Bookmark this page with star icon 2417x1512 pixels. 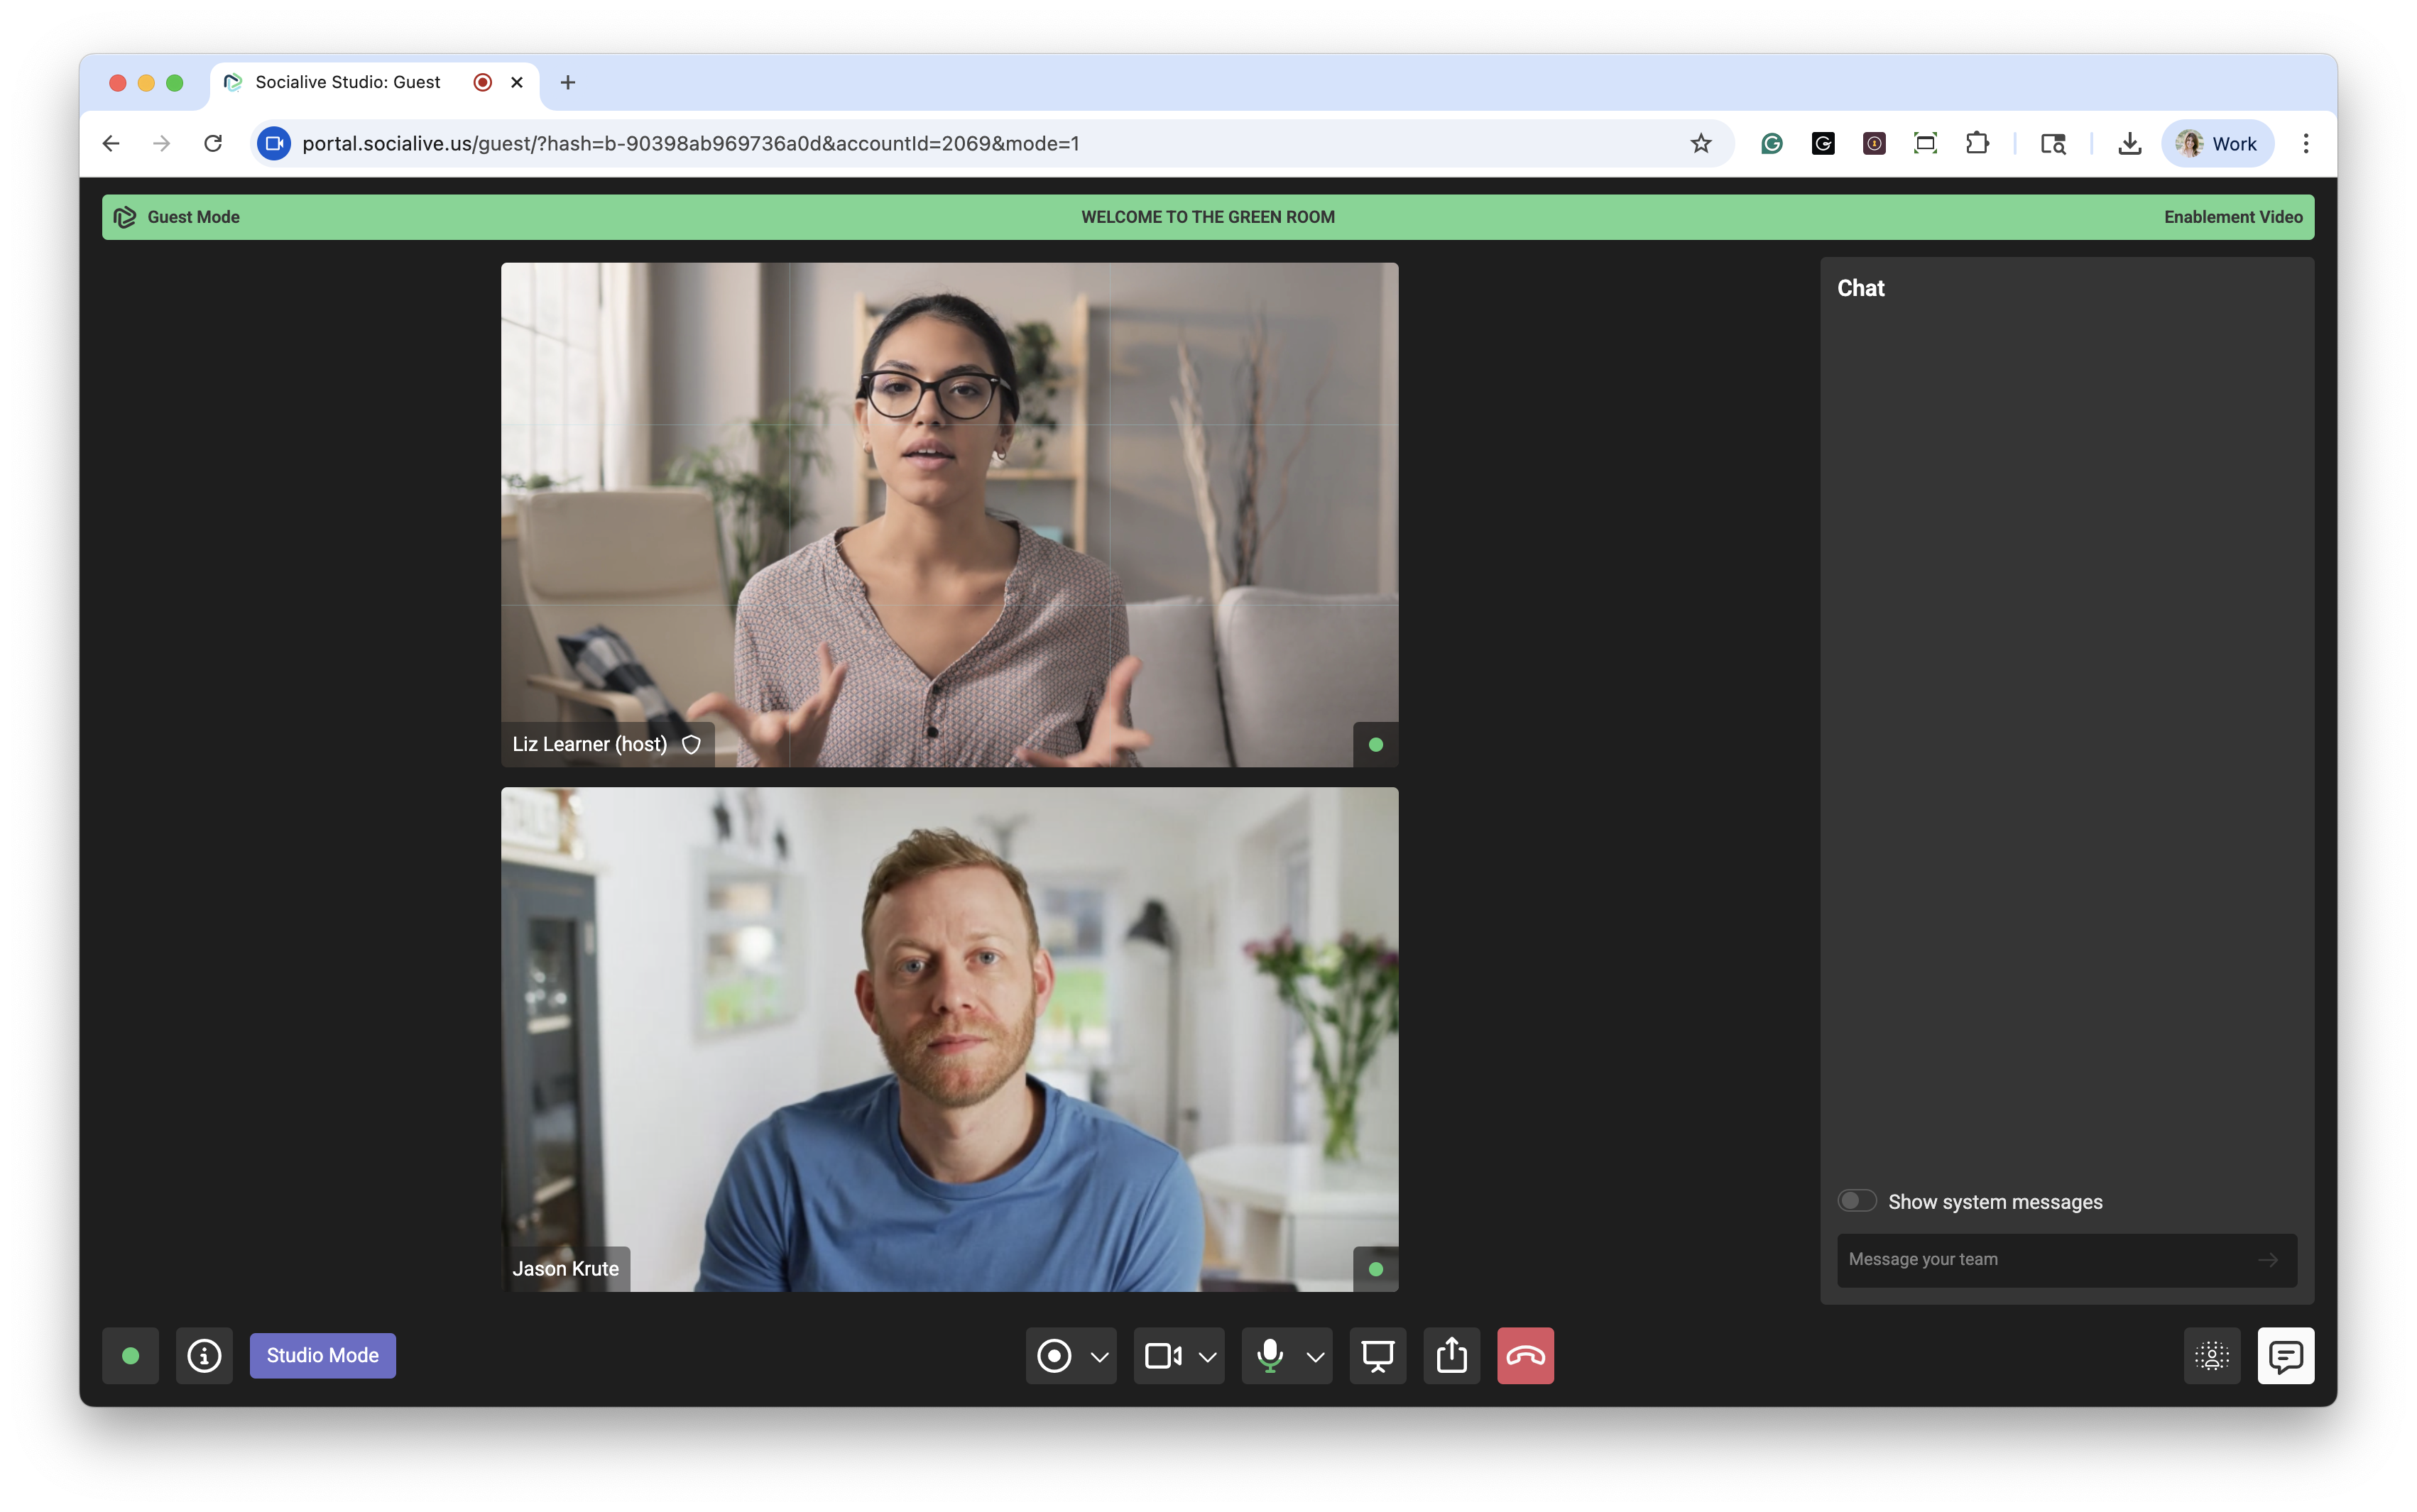pyautogui.click(x=1700, y=143)
